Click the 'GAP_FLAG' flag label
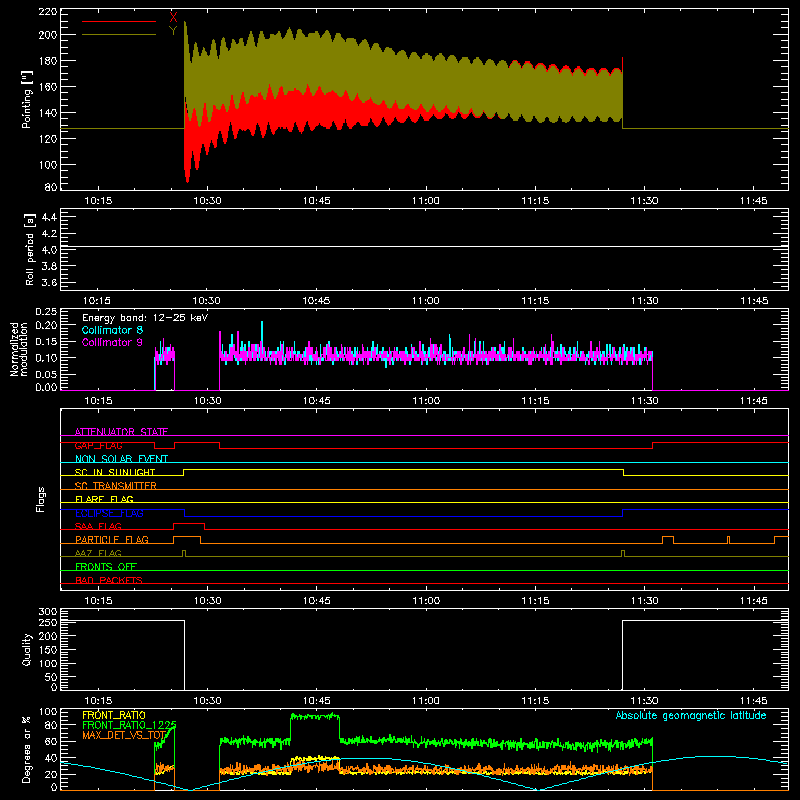This screenshot has width=800, height=800. [98, 445]
